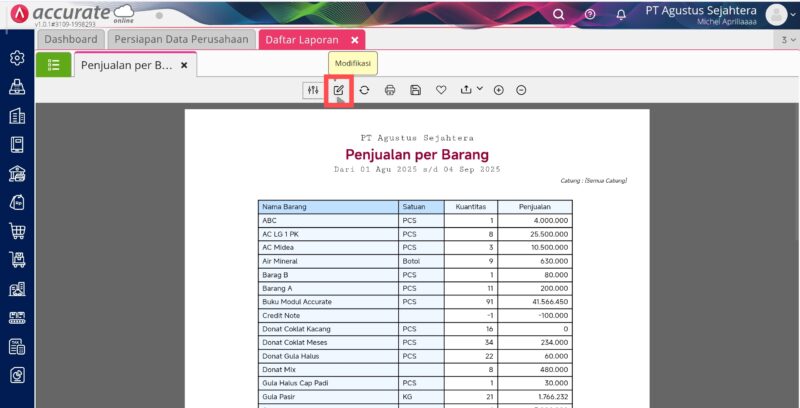800x408 pixels.
Task: Open the report filter settings icon
Action: (x=313, y=90)
